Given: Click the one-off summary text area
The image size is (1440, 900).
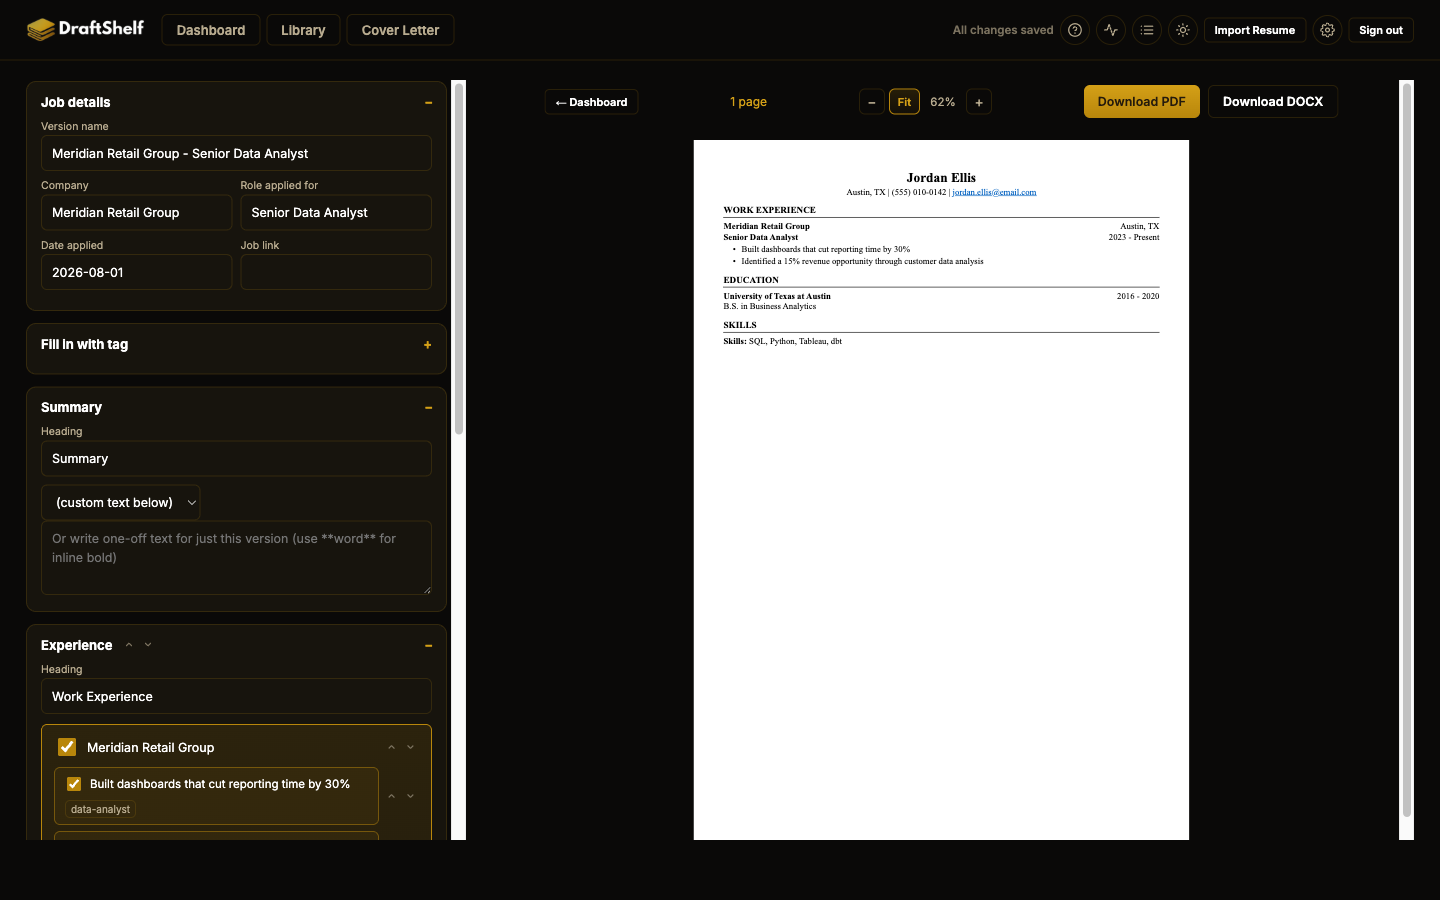Looking at the screenshot, I should pos(236,558).
